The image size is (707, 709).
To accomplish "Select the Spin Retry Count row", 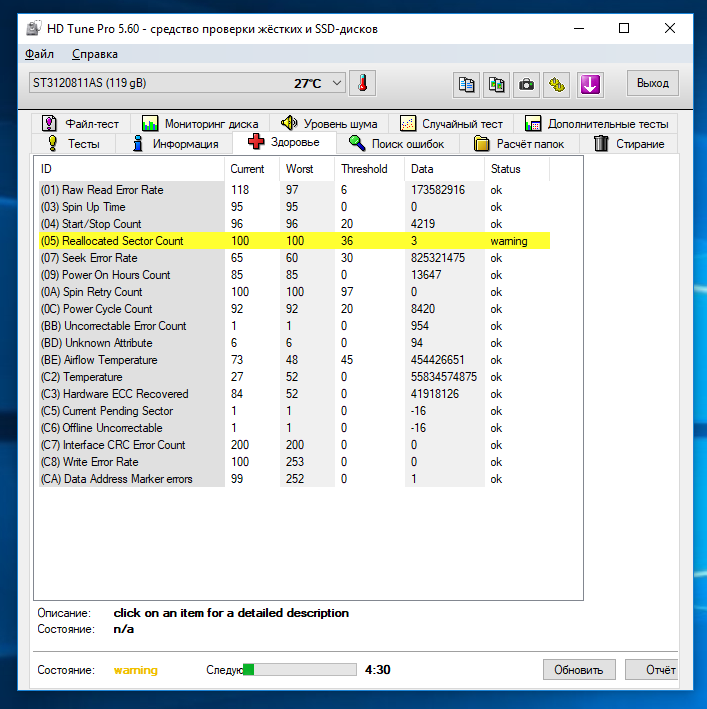I will point(294,292).
